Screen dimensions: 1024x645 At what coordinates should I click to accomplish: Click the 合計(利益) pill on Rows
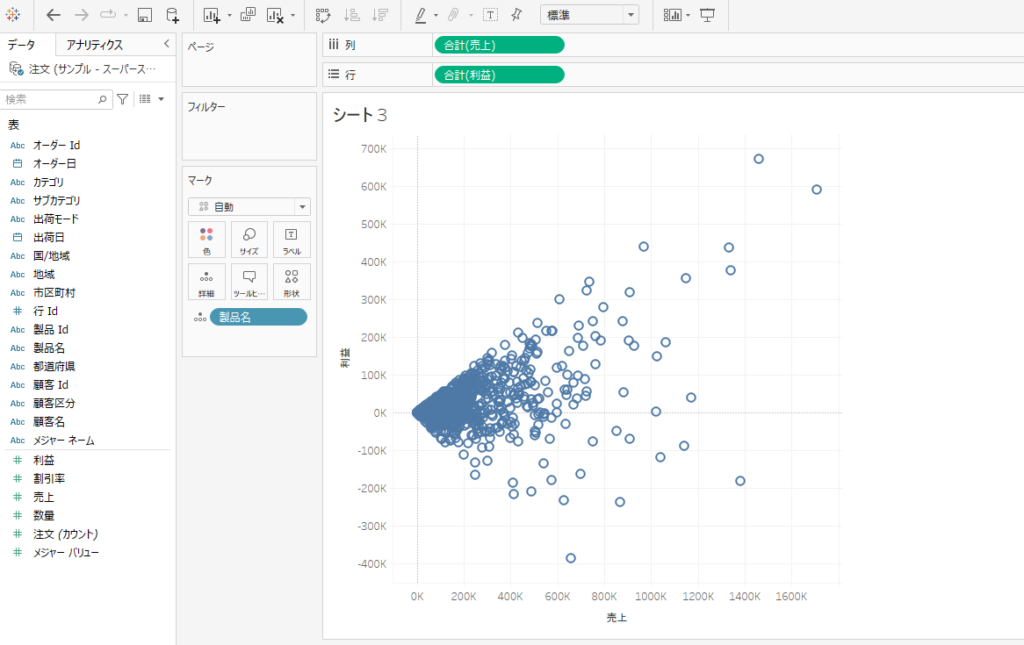click(498, 74)
